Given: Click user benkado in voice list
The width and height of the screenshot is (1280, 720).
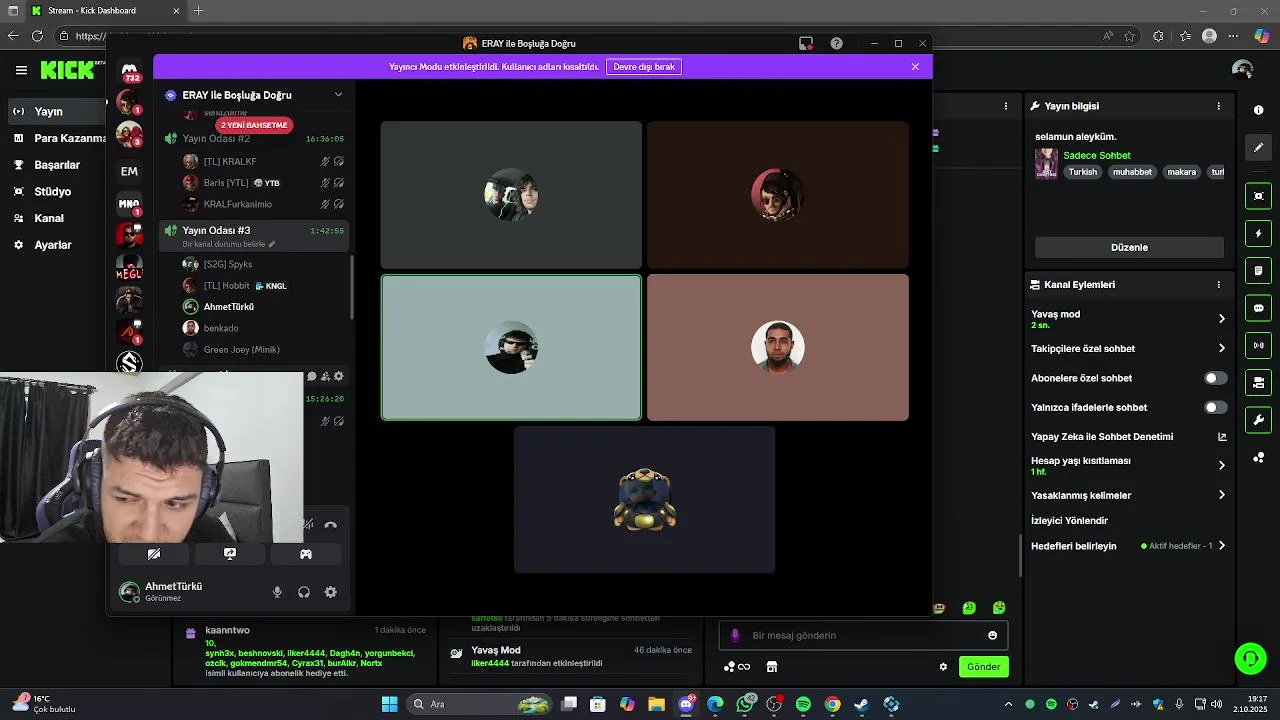Looking at the screenshot, I should pyautogui.click(x=221, y=328).
